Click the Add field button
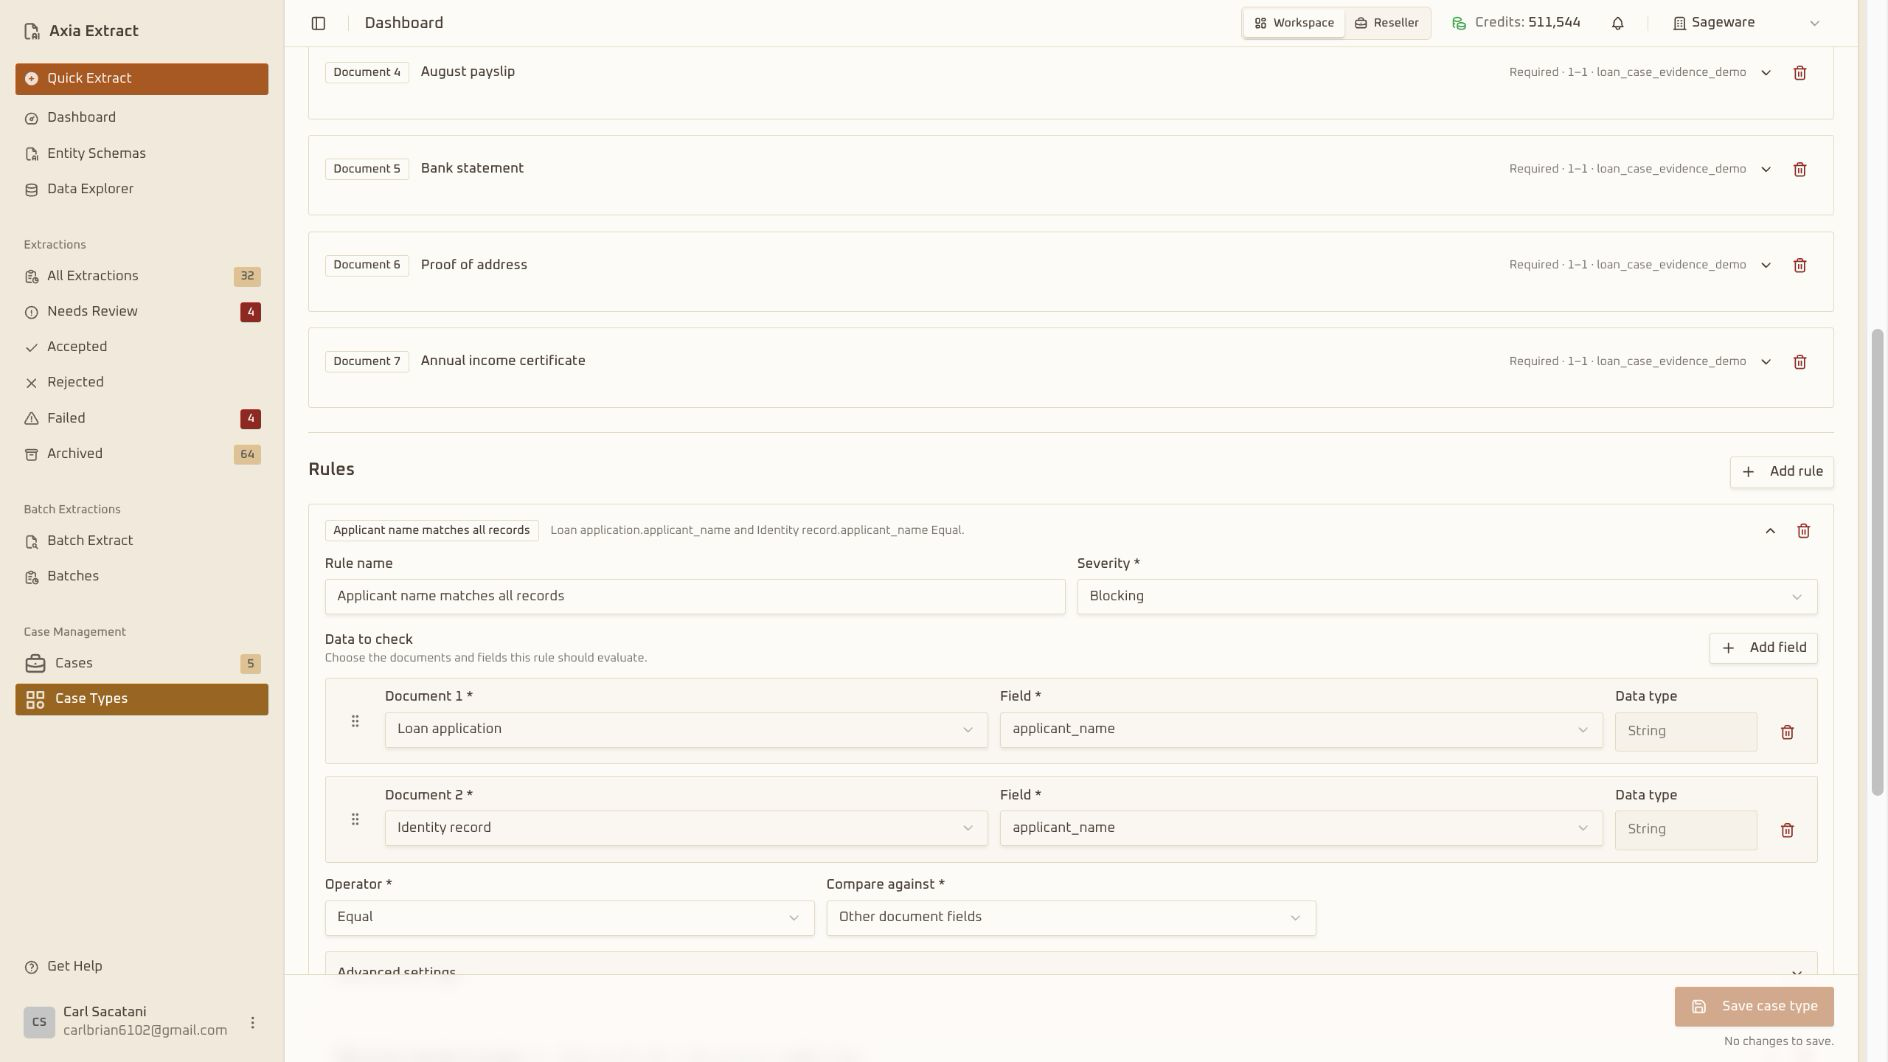The width and height of the screenshot is (1888, 1062). coord(1762,648)
